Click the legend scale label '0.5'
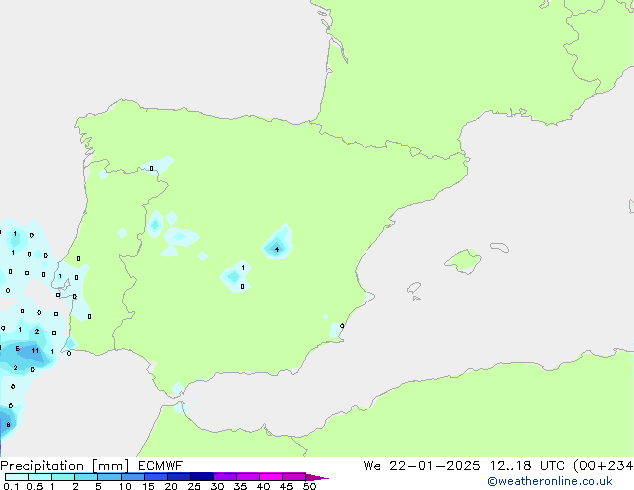This screenshot has width=634, height=490. coord(35,486)
